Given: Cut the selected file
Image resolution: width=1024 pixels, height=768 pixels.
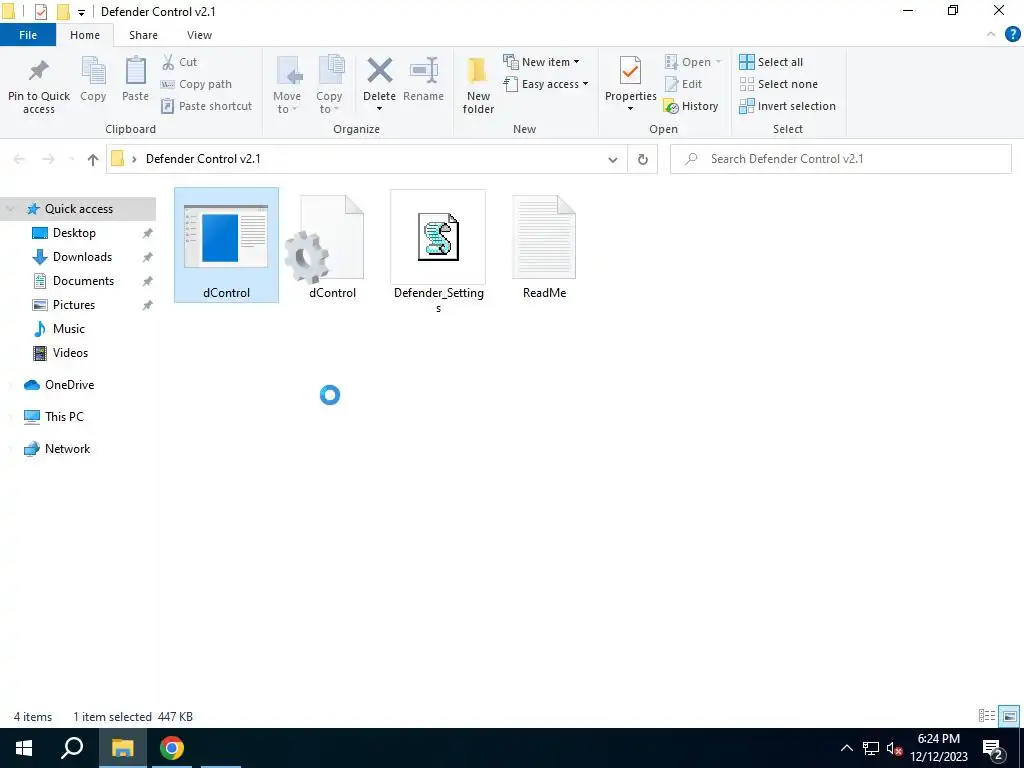Looking at the screenshot, I should [180, 62].
